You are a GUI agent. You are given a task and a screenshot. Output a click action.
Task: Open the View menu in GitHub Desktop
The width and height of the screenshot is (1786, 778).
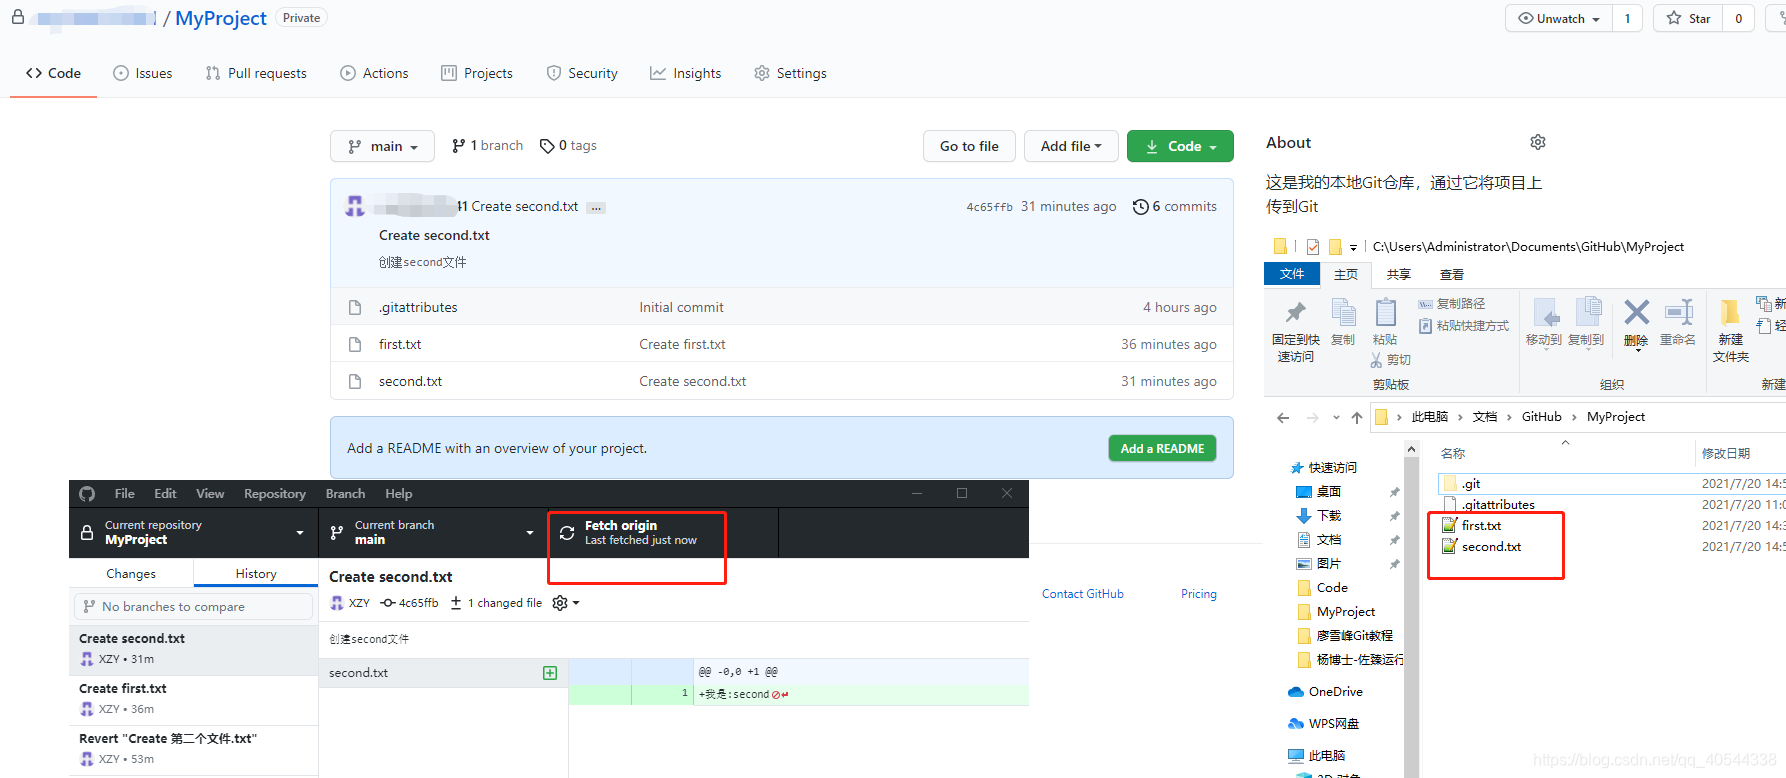click(x=210, y=494)
